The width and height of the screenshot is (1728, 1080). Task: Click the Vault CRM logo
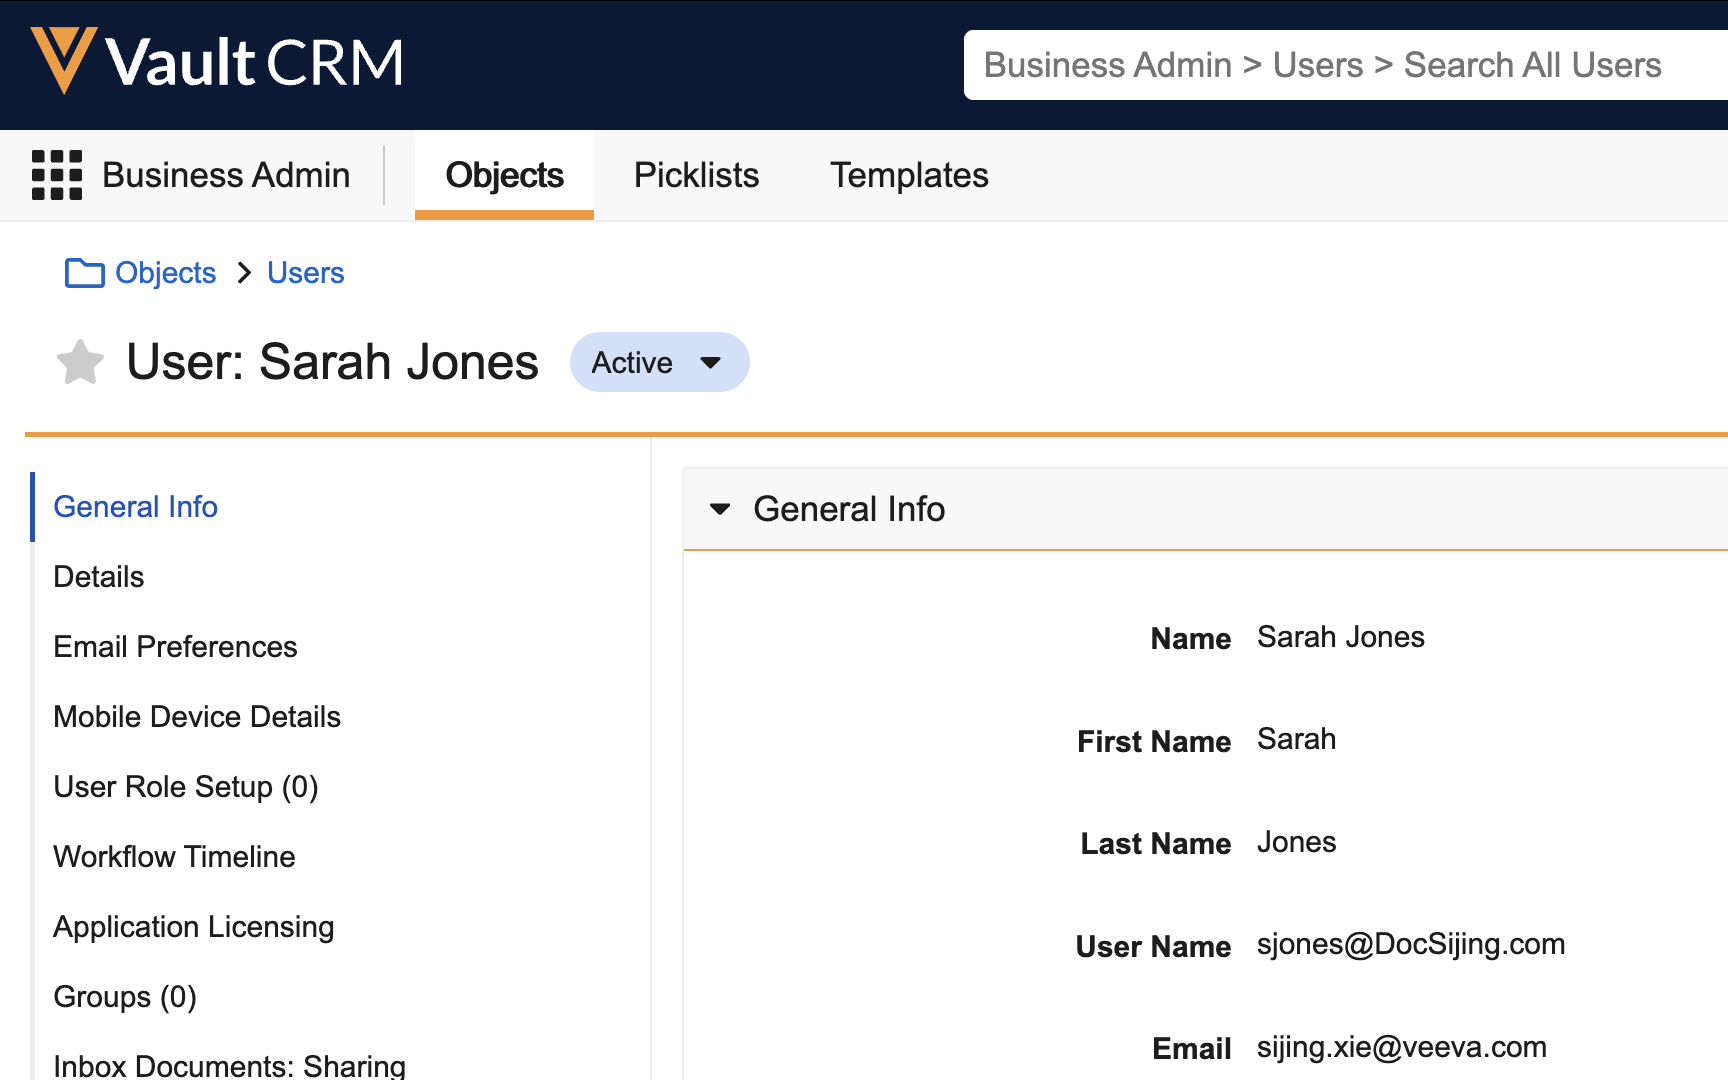(x=217, y=62)
